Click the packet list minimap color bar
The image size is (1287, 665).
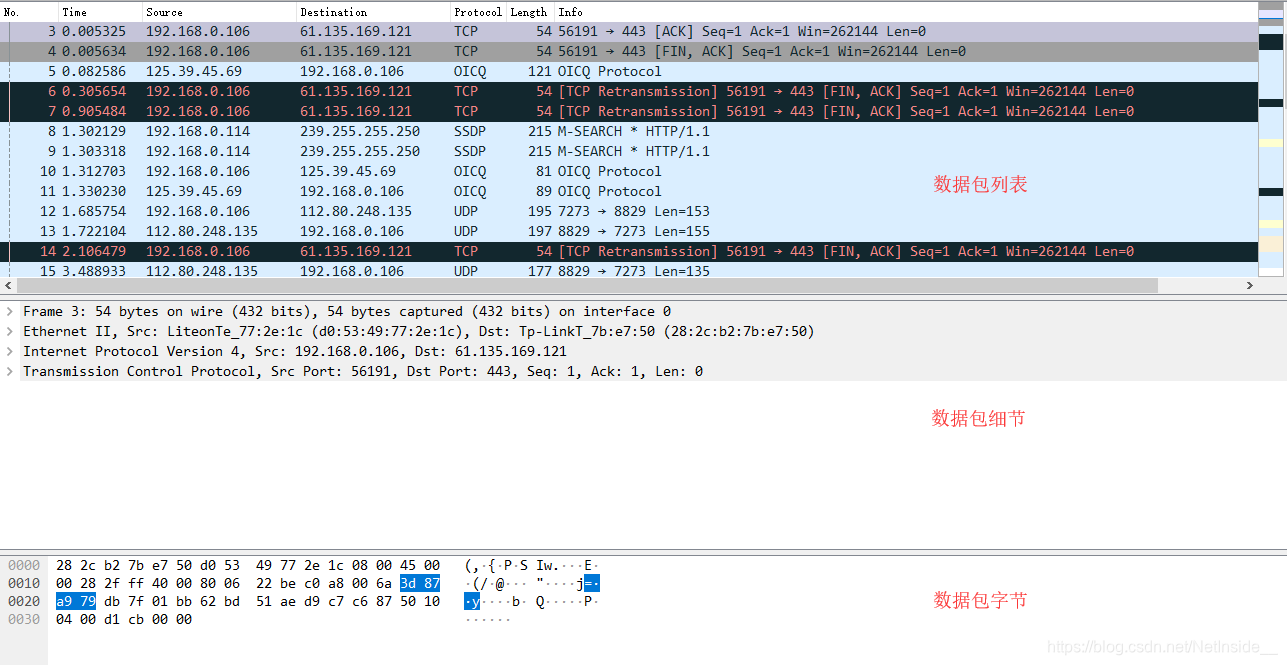(1271, 140)
